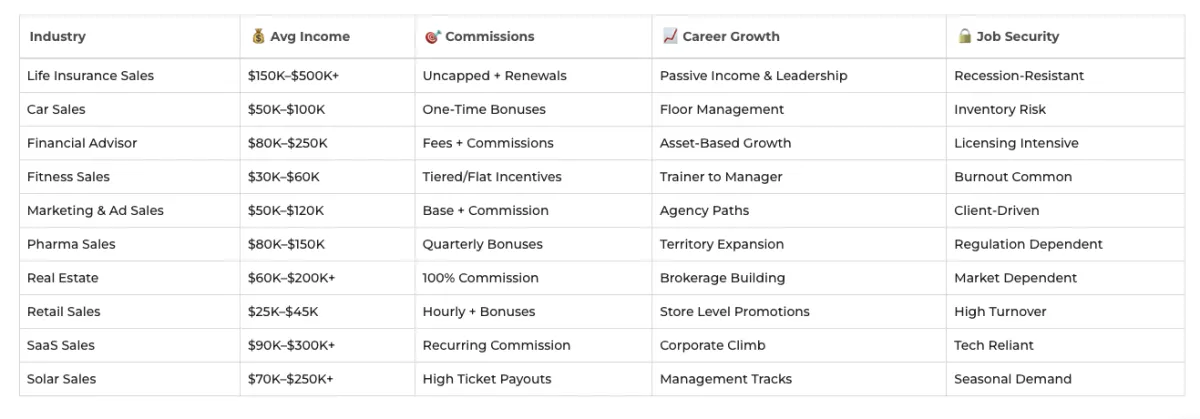Click the Recession-Resistant cell
The height and width of the screenshot is (419, 1200).
1019,76
